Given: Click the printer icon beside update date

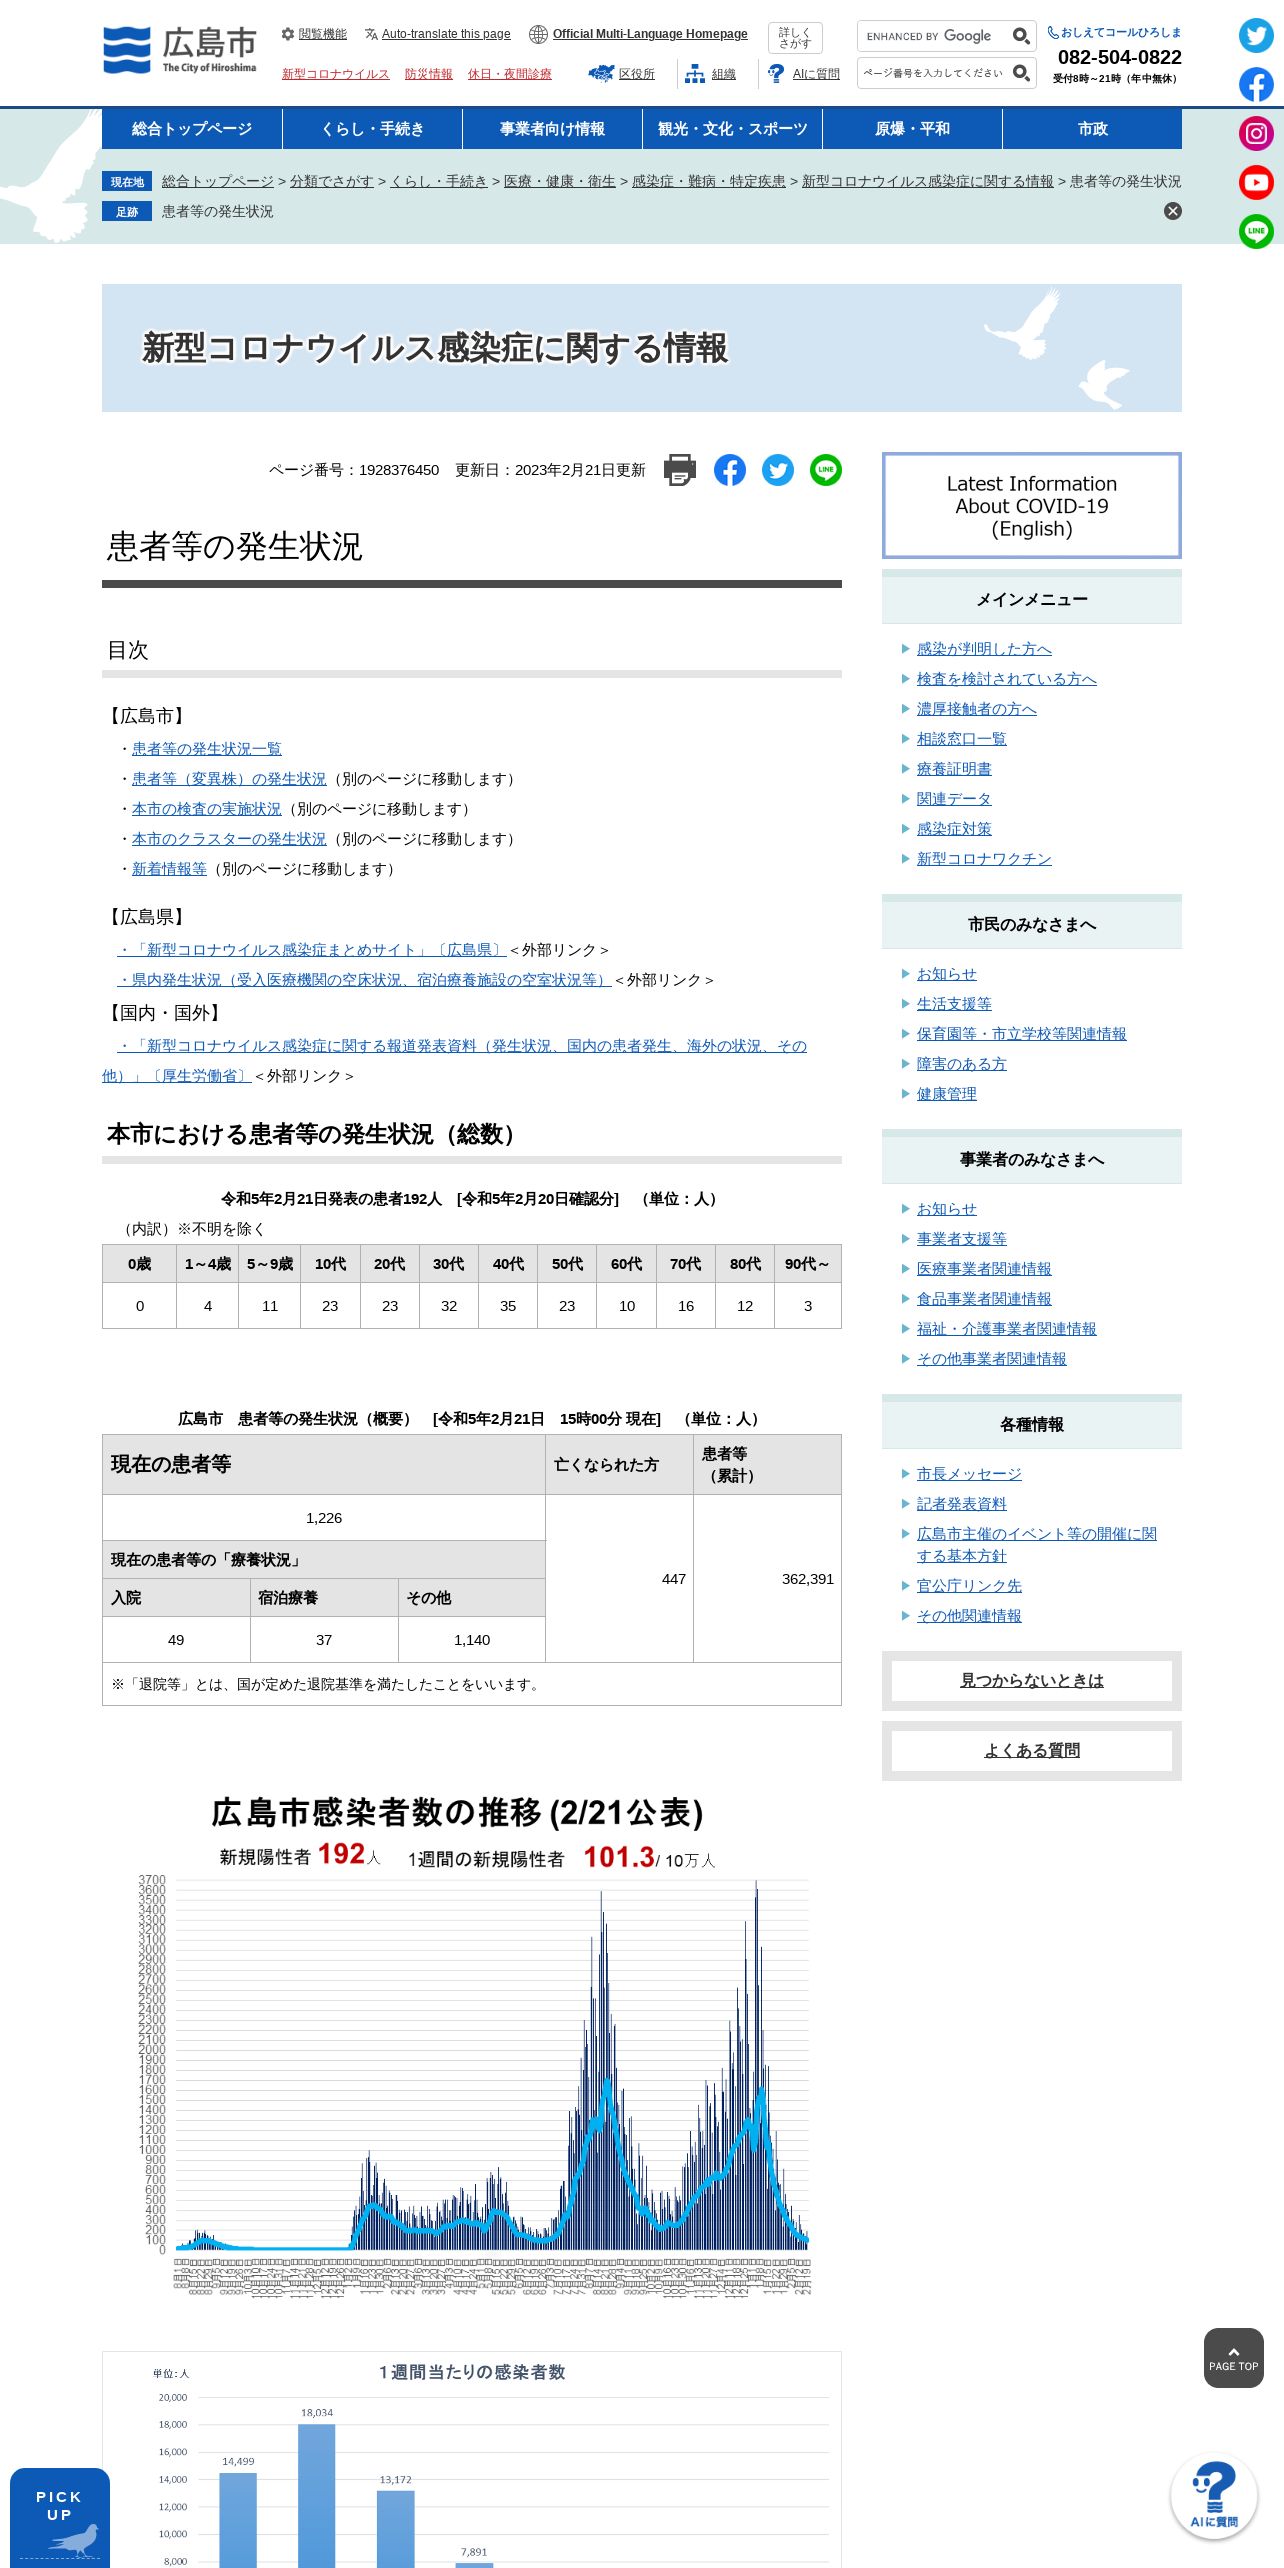Looking at the screenshot, I should (680, 470).
